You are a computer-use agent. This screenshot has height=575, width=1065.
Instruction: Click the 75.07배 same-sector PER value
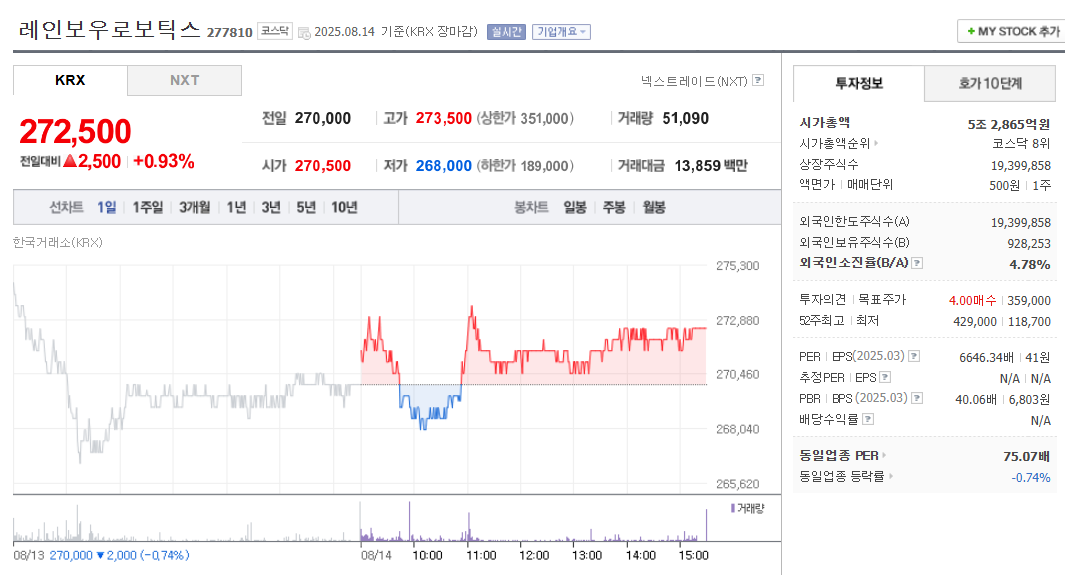(1026, 456)
